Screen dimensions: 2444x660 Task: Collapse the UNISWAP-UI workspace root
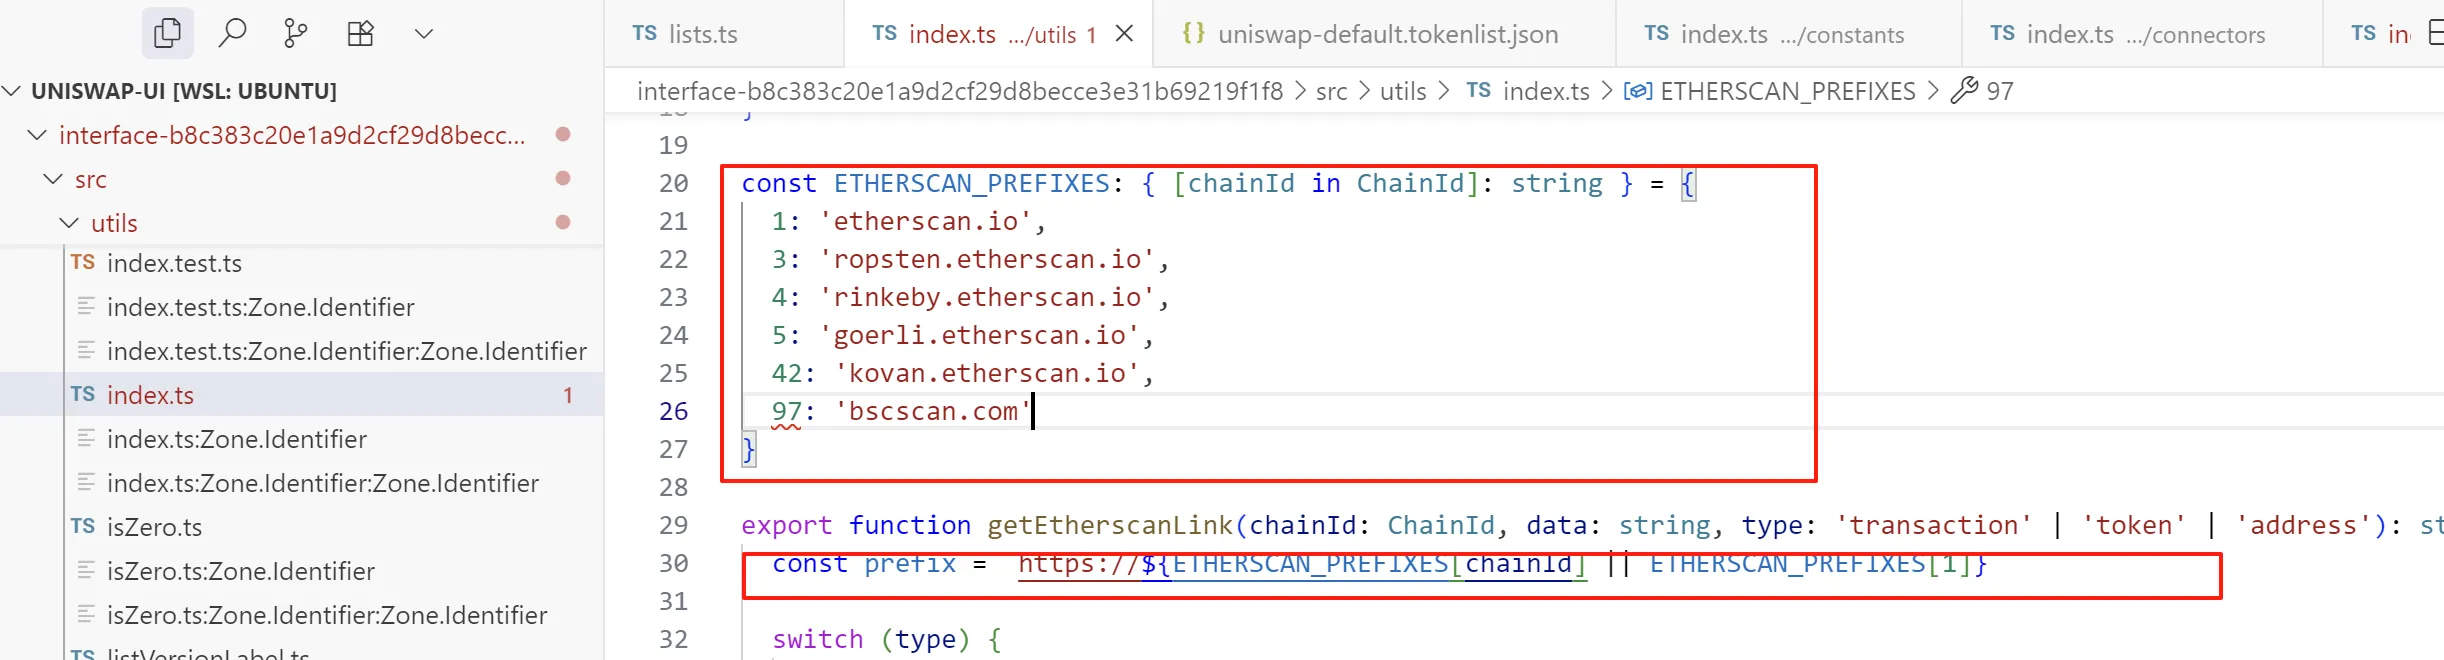coord(13,91)
